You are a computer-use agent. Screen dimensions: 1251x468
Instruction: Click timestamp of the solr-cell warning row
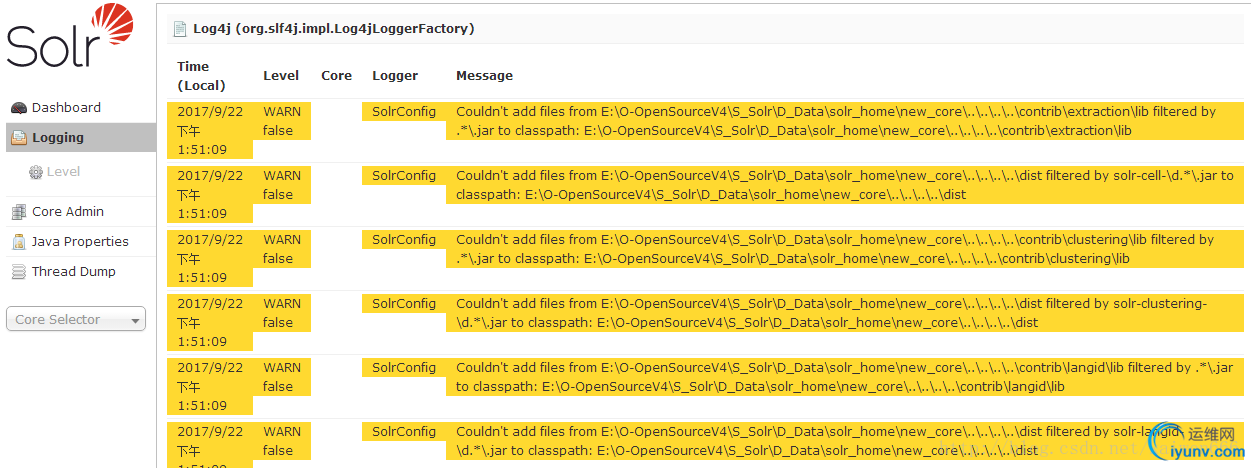[x=210, y=195]
